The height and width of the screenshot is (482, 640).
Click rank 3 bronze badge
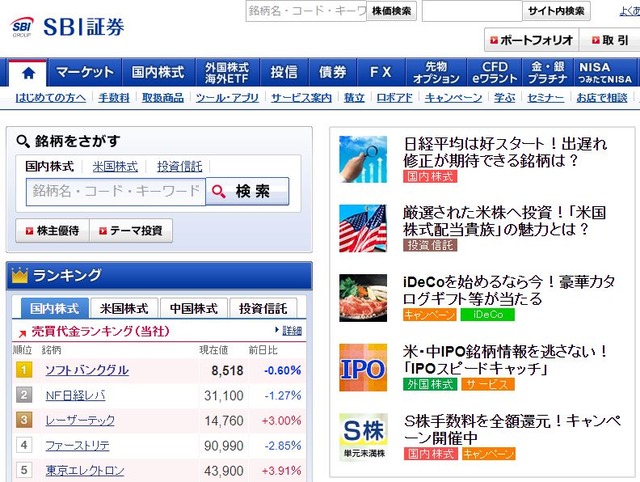[24, 420]
